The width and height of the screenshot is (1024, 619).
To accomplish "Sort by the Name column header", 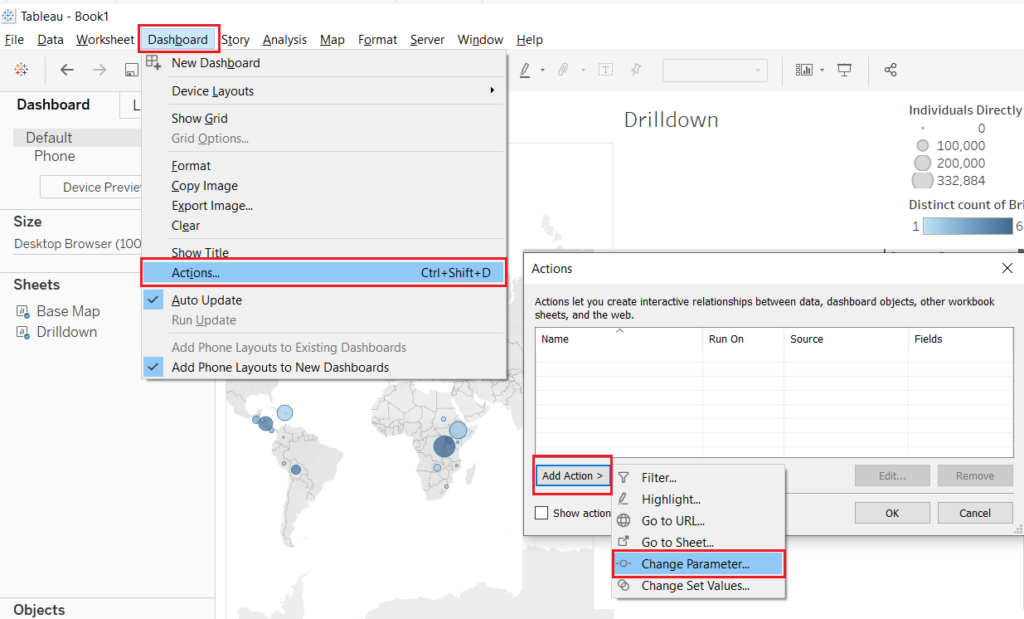I will [x=619, y=339].
